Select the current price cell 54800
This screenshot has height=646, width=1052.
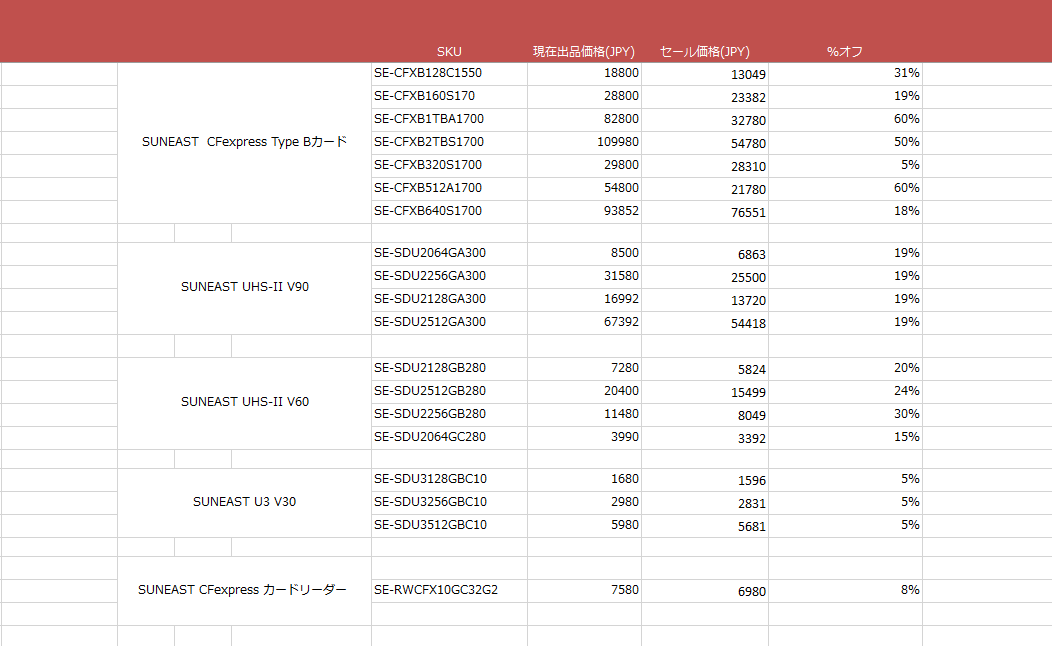point(584,189)
